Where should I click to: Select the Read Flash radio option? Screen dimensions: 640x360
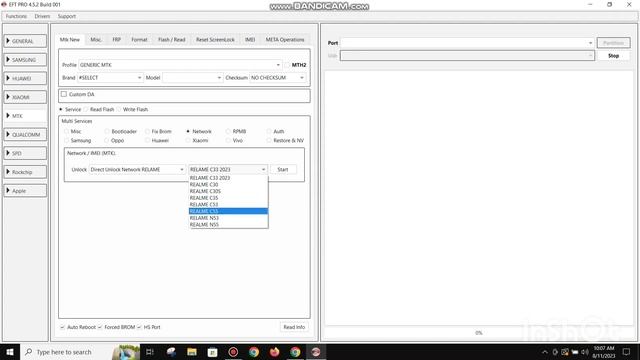pos(86,109)
